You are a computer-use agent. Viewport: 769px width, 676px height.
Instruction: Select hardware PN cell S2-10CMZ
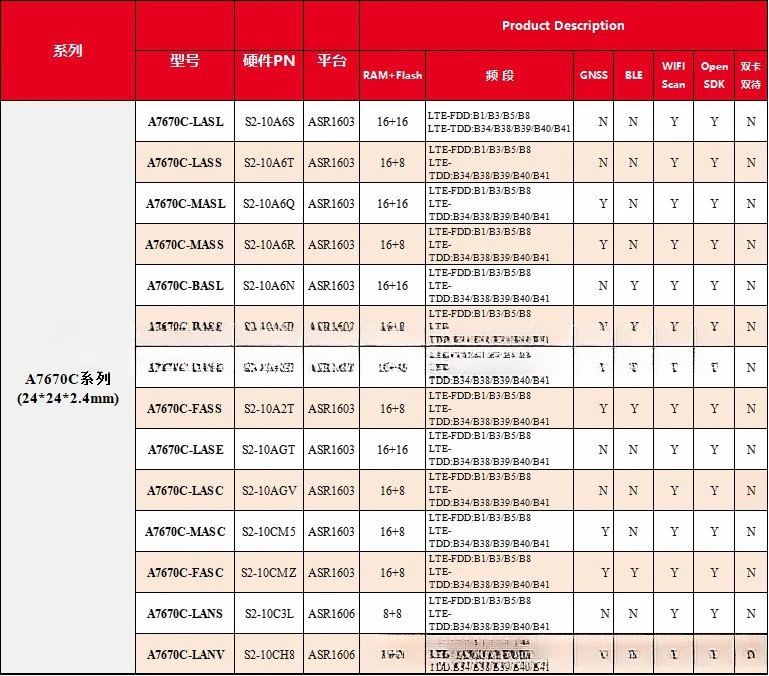point(269,572)
